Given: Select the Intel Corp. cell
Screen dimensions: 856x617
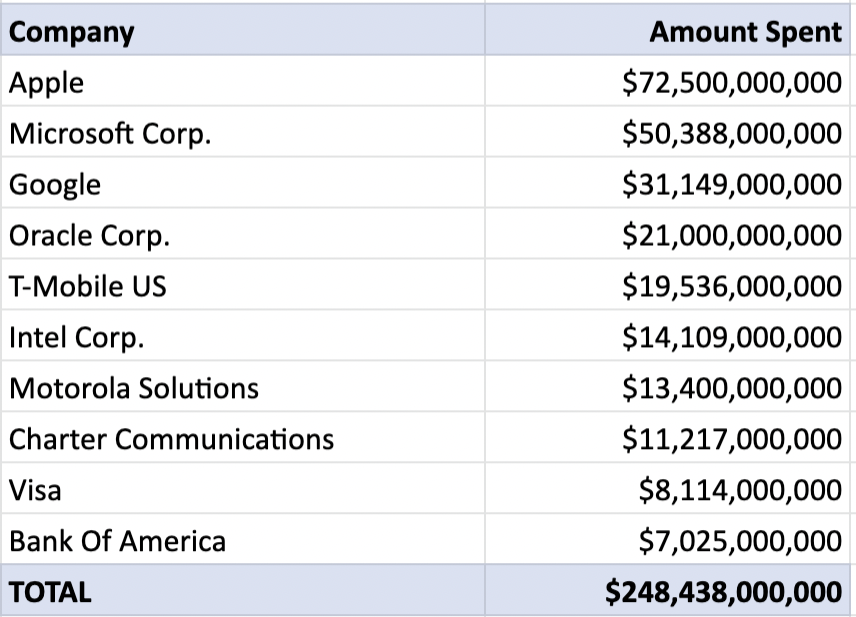Looking at the screenshot, I should pos(77,338).
